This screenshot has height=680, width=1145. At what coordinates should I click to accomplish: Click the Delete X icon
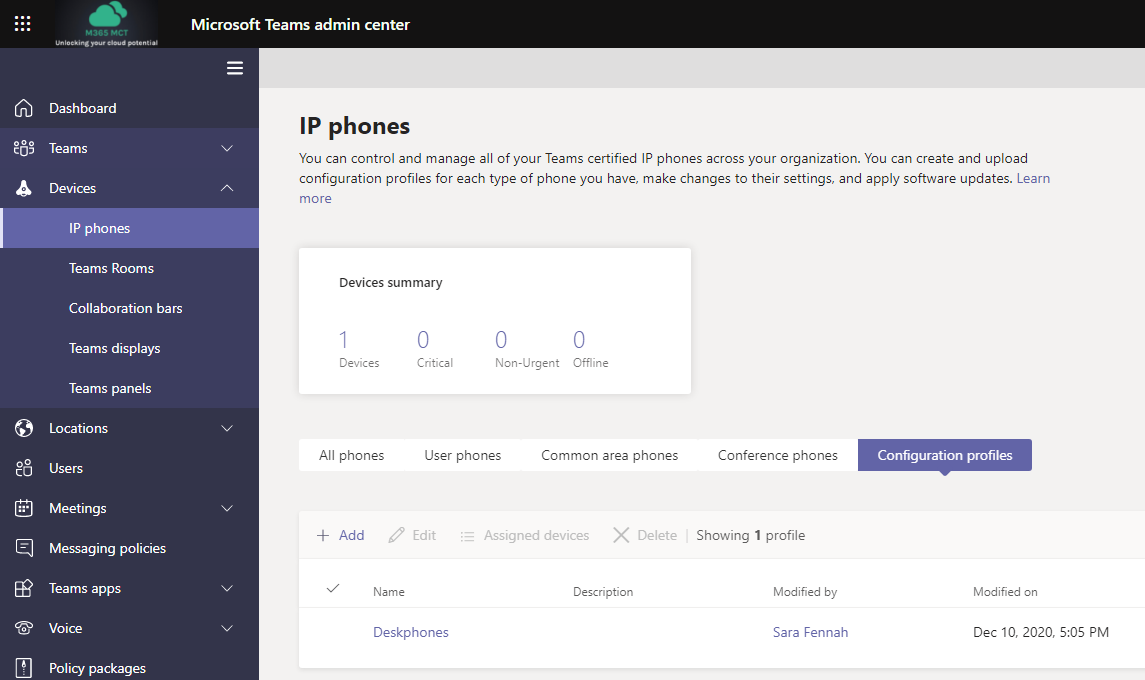pyautogui.click(x=621, y=535)
